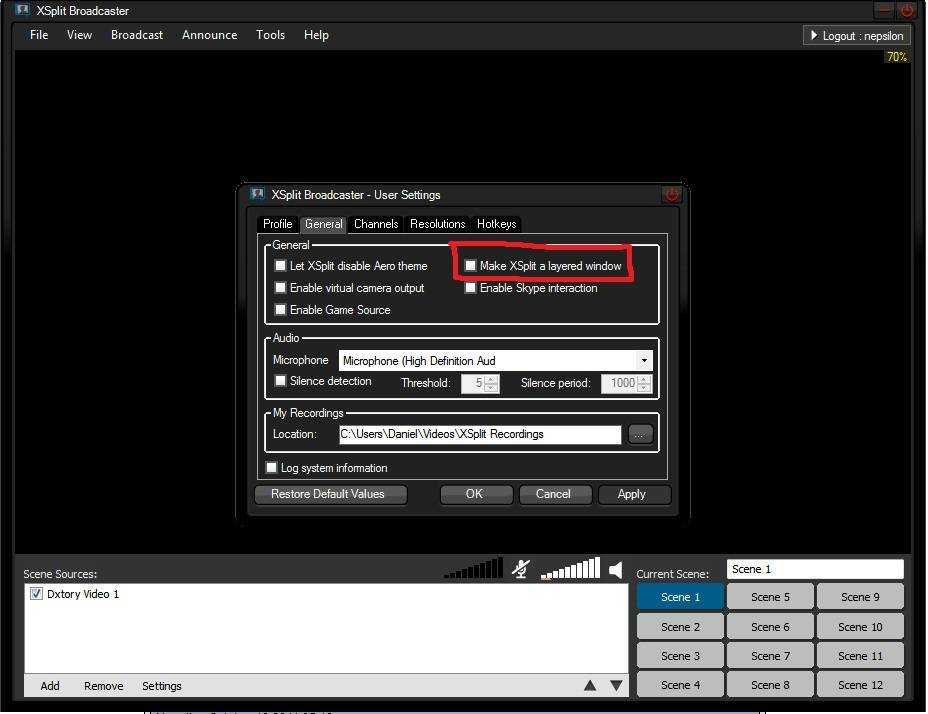The image size is (928, 714).
Task: Click XSplit Broadcaster title bar app icon
Action: (x=22, y=10)
